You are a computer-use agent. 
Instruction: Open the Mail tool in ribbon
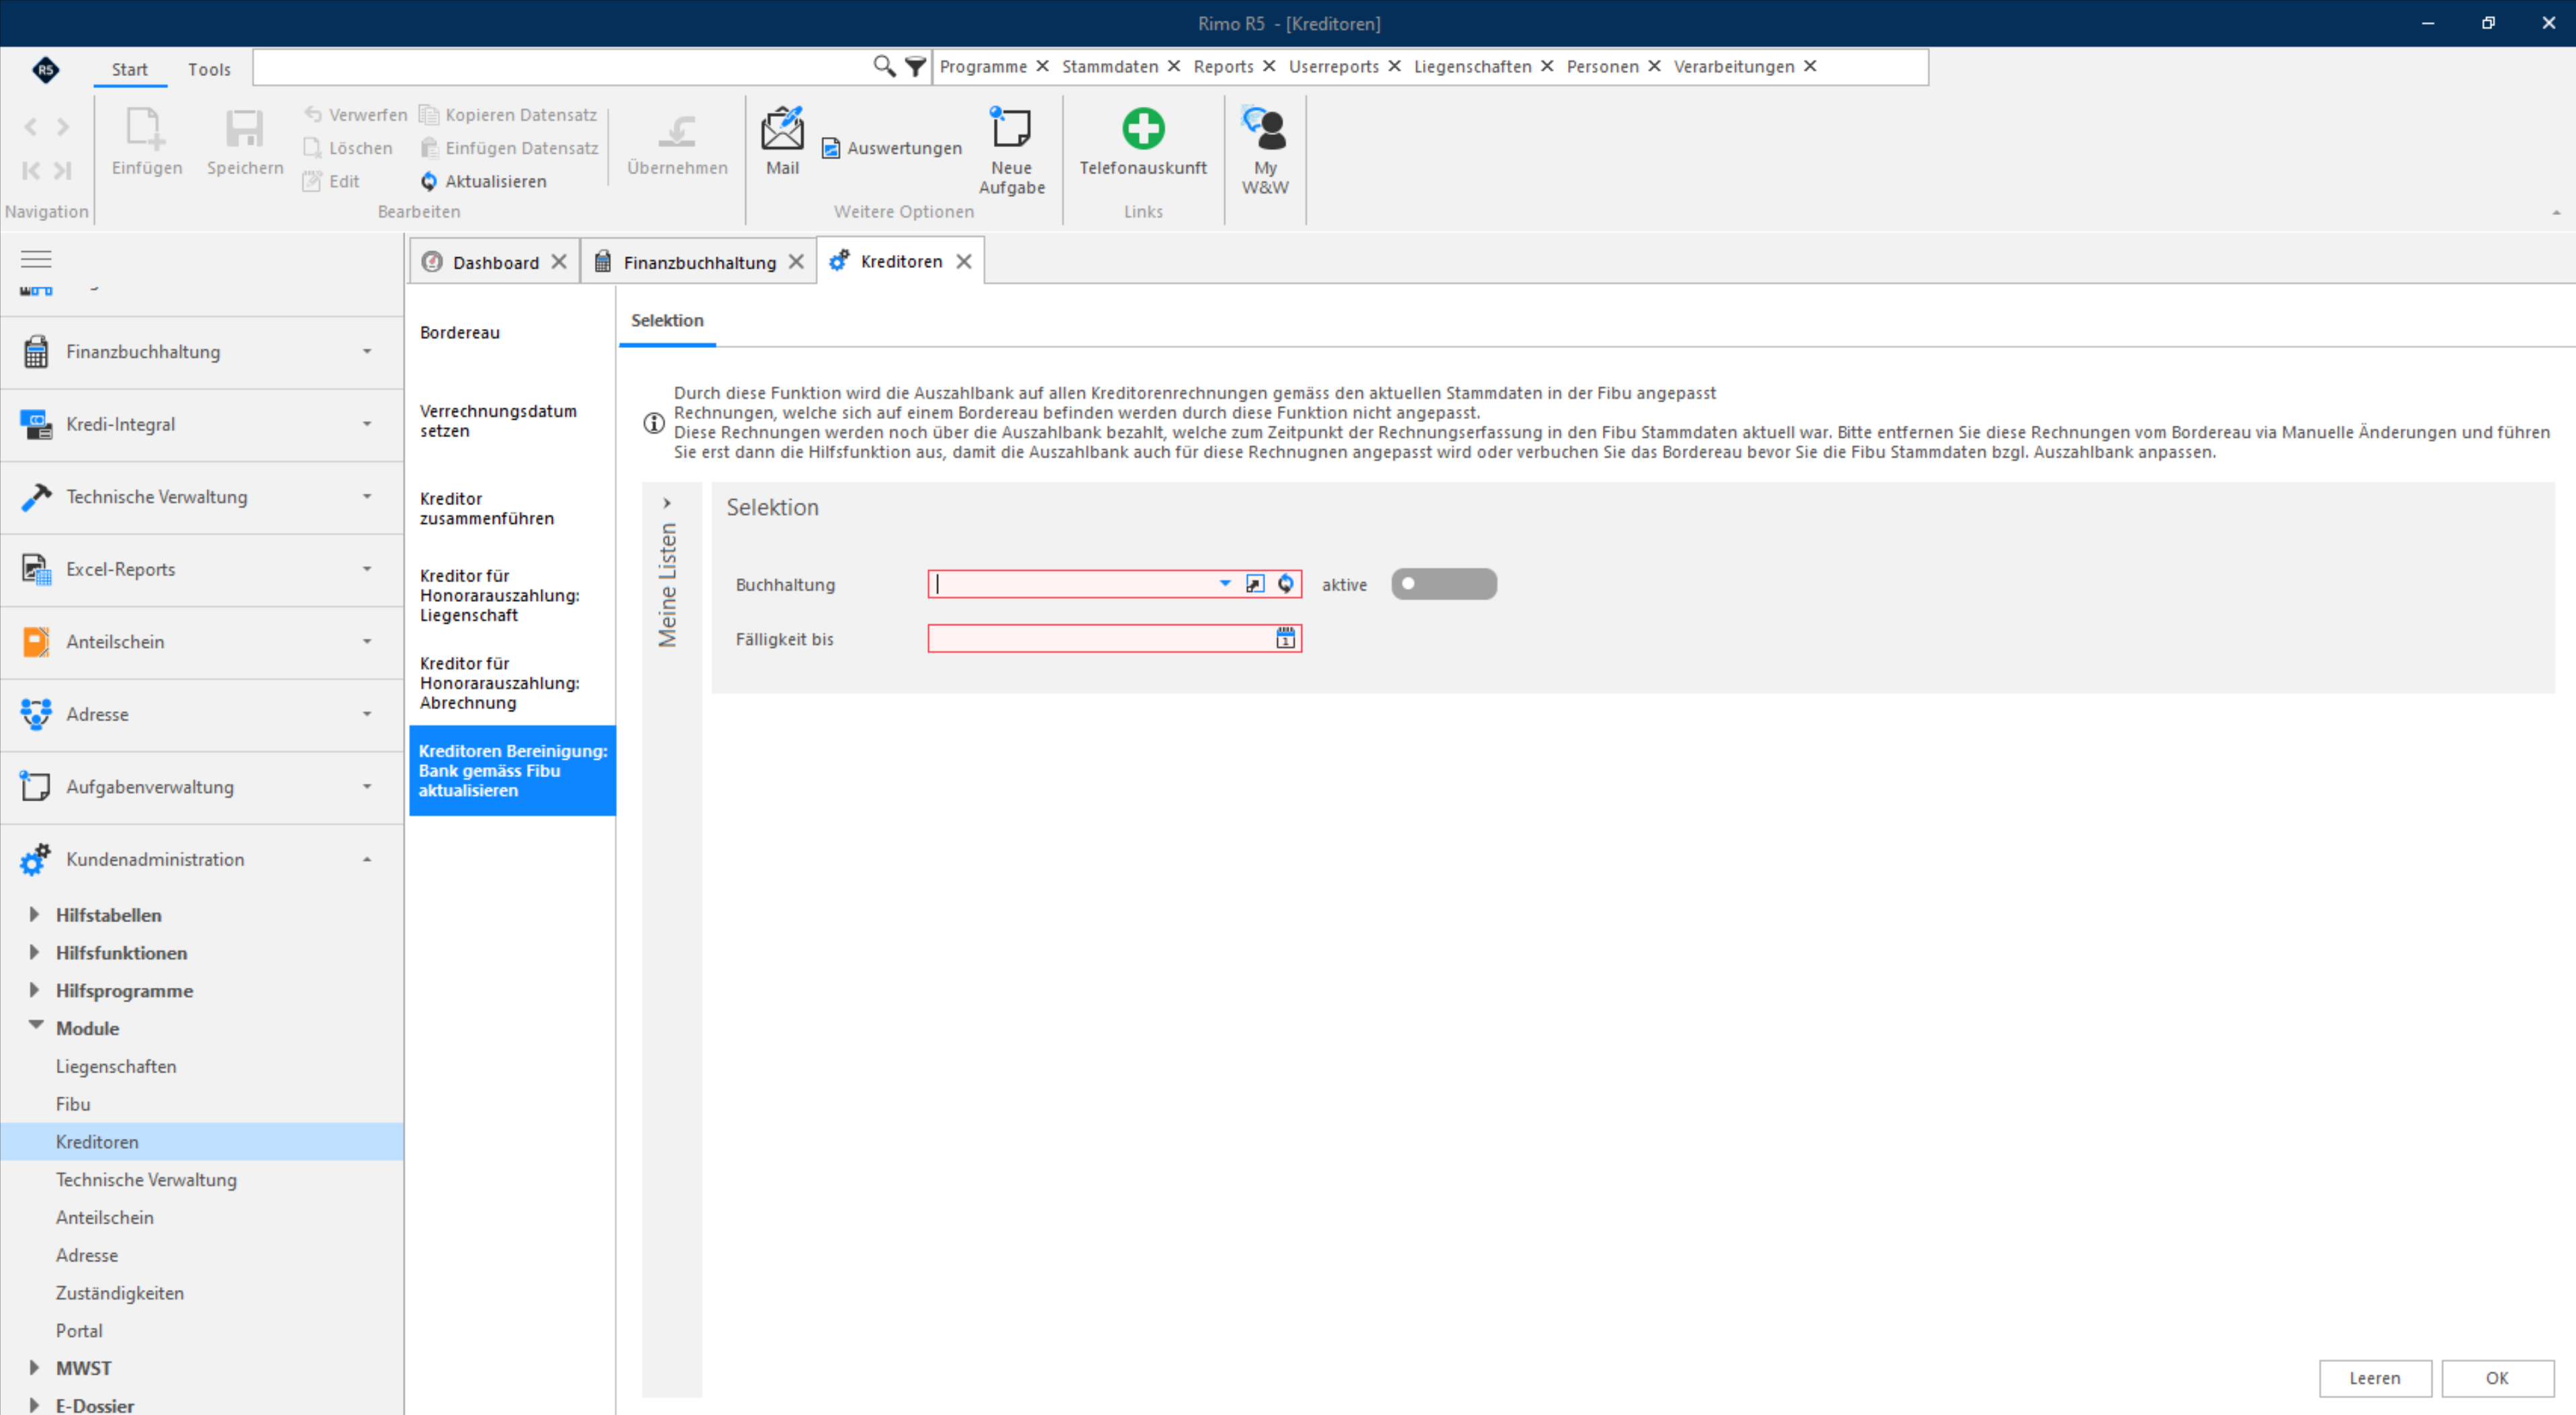782,141
